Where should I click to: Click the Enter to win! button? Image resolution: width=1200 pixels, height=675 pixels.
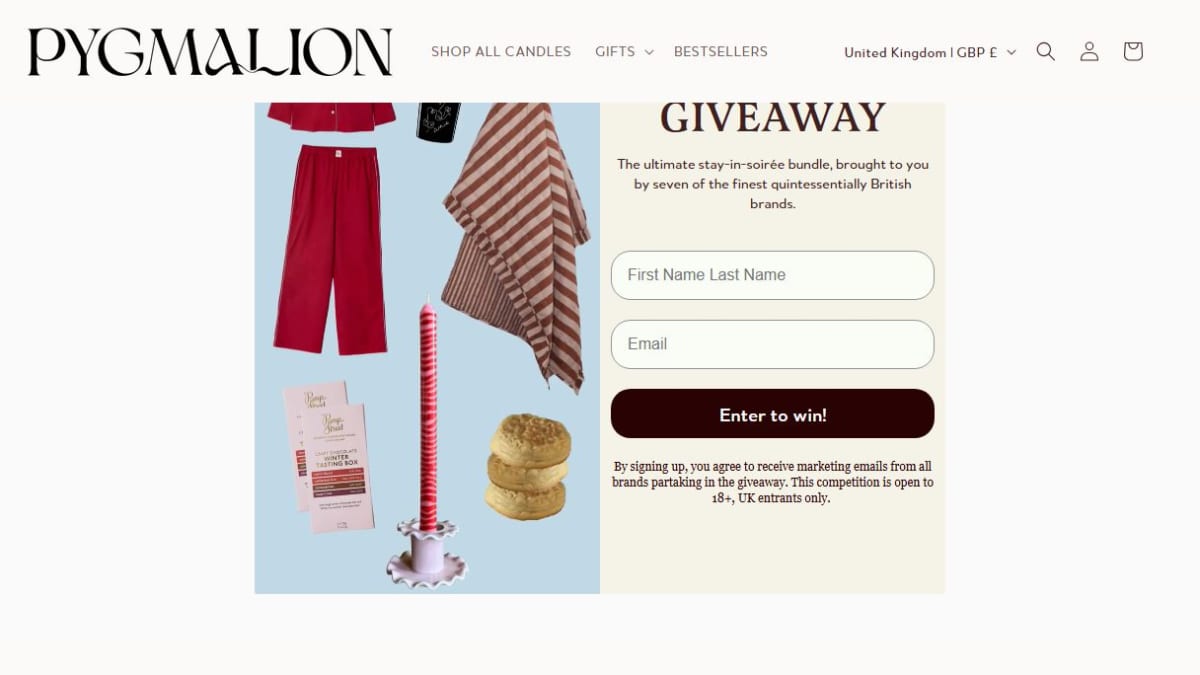coord(773,414)
